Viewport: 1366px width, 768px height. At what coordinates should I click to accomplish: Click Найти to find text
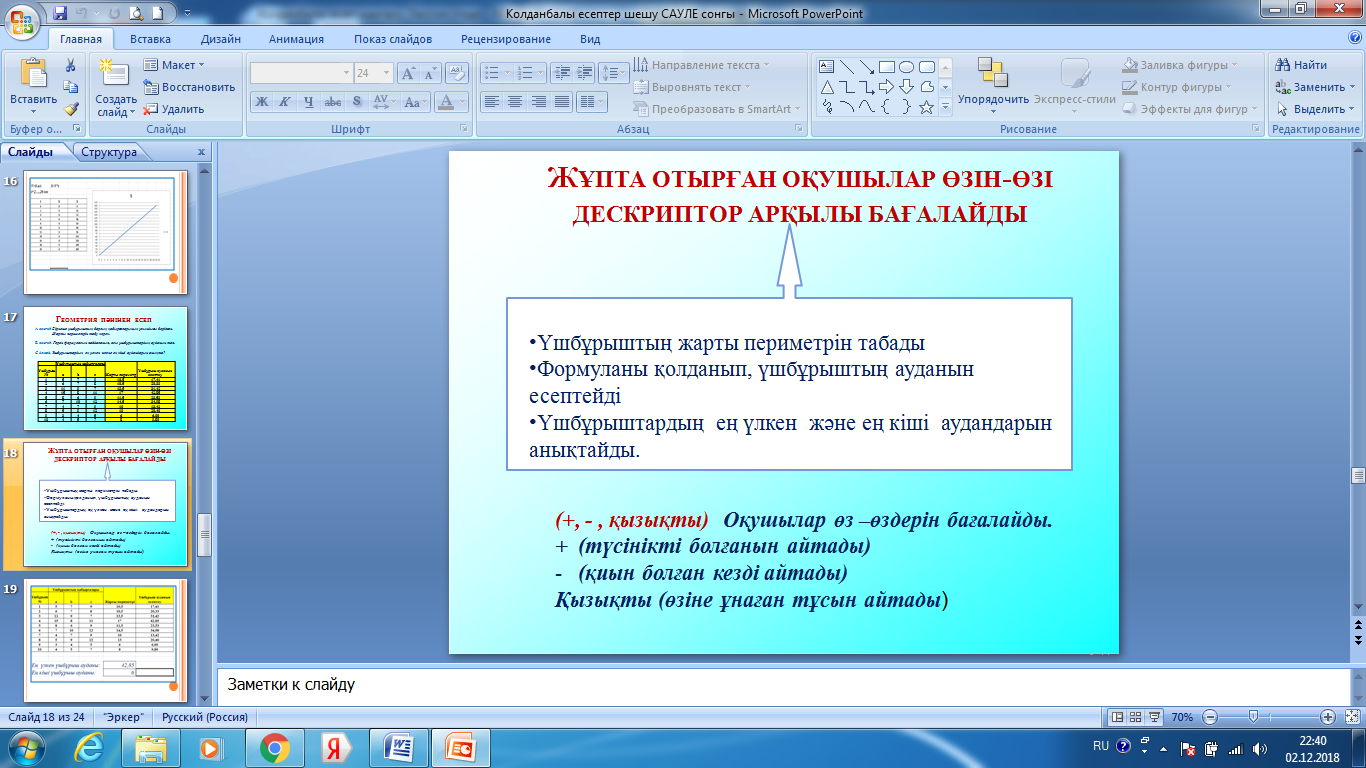point(1301,65)
